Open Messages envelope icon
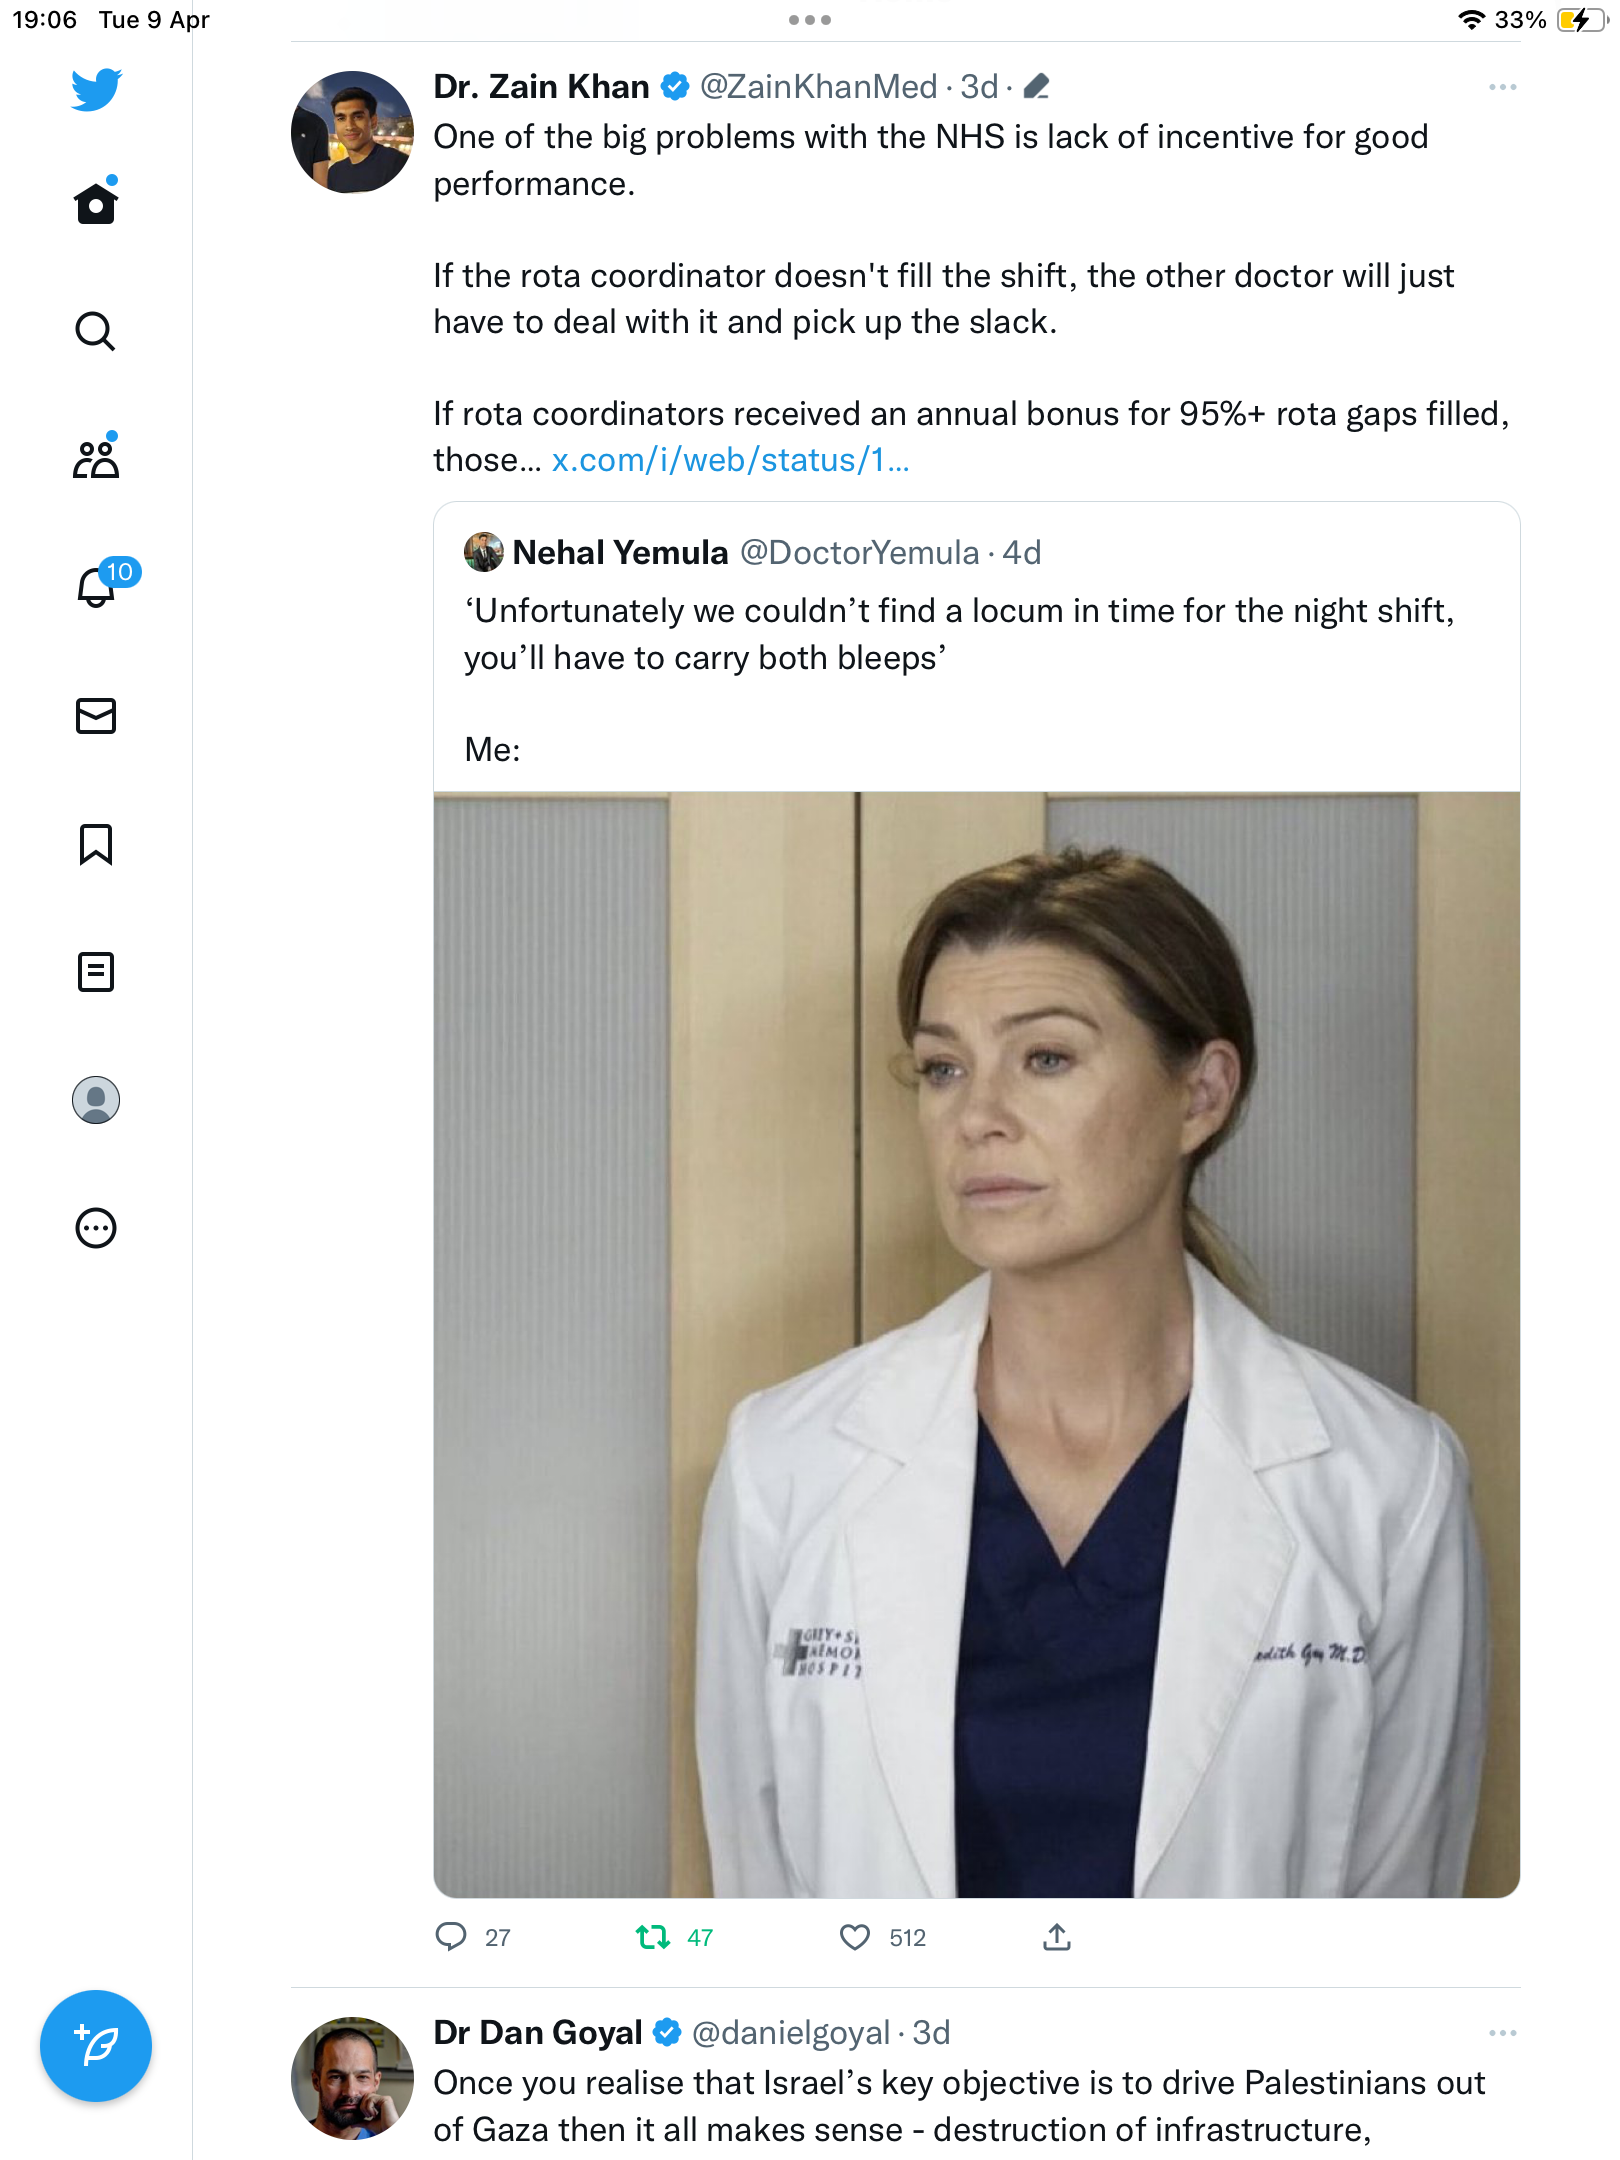Image resolution: width=1620 pixels, height=2160 pixels. pyautogui.click(x=96, y=716)
